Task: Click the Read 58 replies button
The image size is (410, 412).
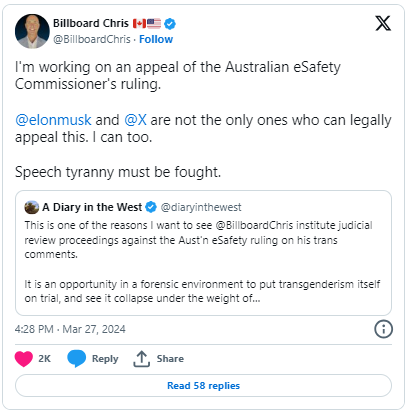Action: tap(203, 386)
